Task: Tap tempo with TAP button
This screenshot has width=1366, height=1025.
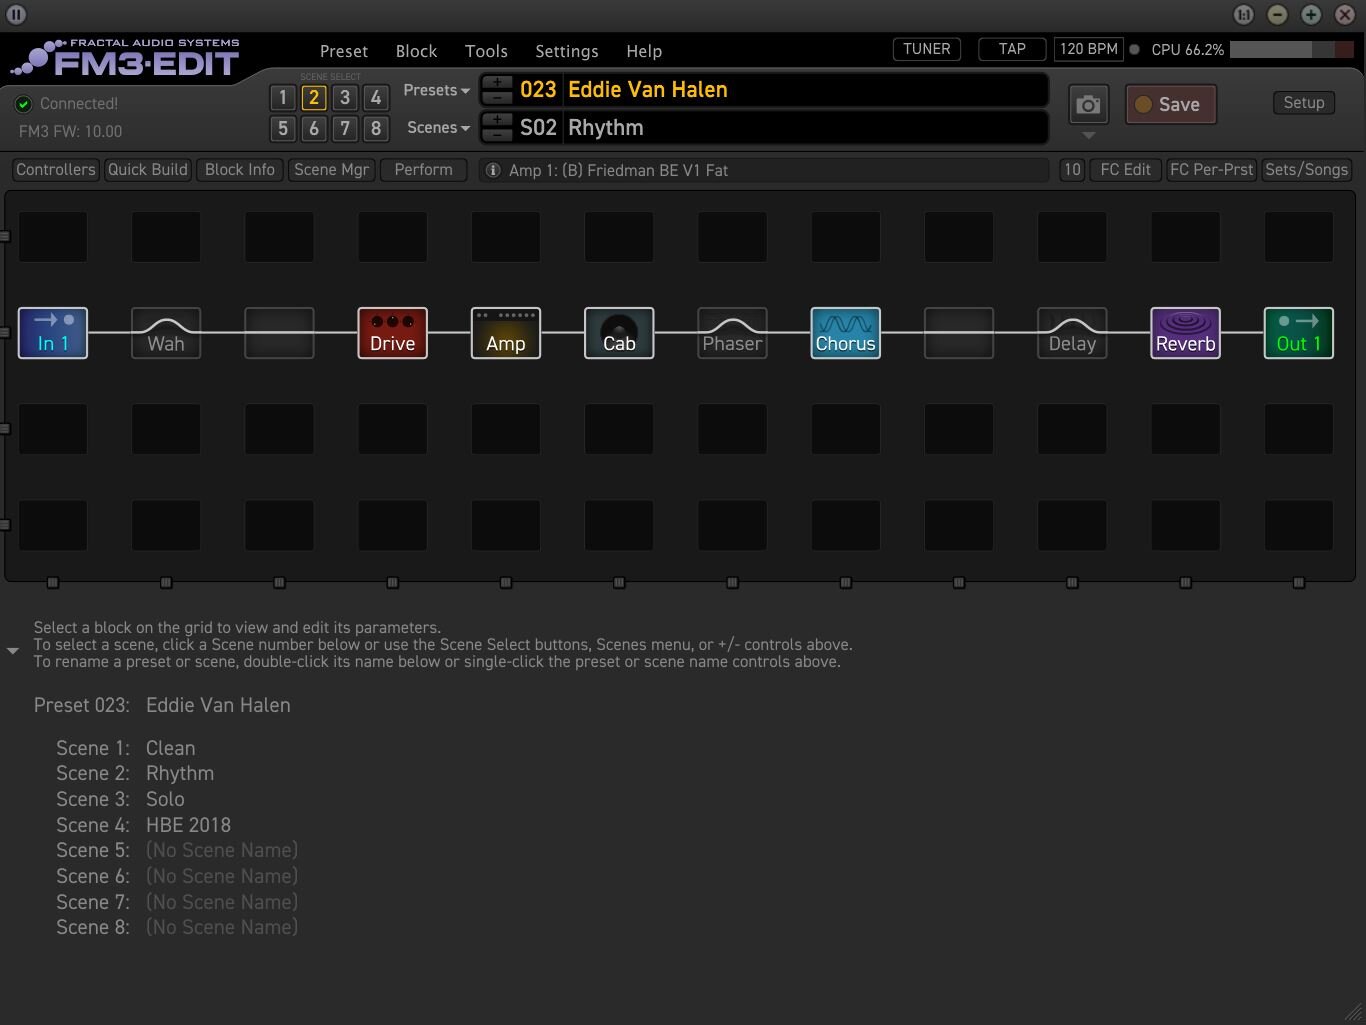Action: click(1012, 49)
